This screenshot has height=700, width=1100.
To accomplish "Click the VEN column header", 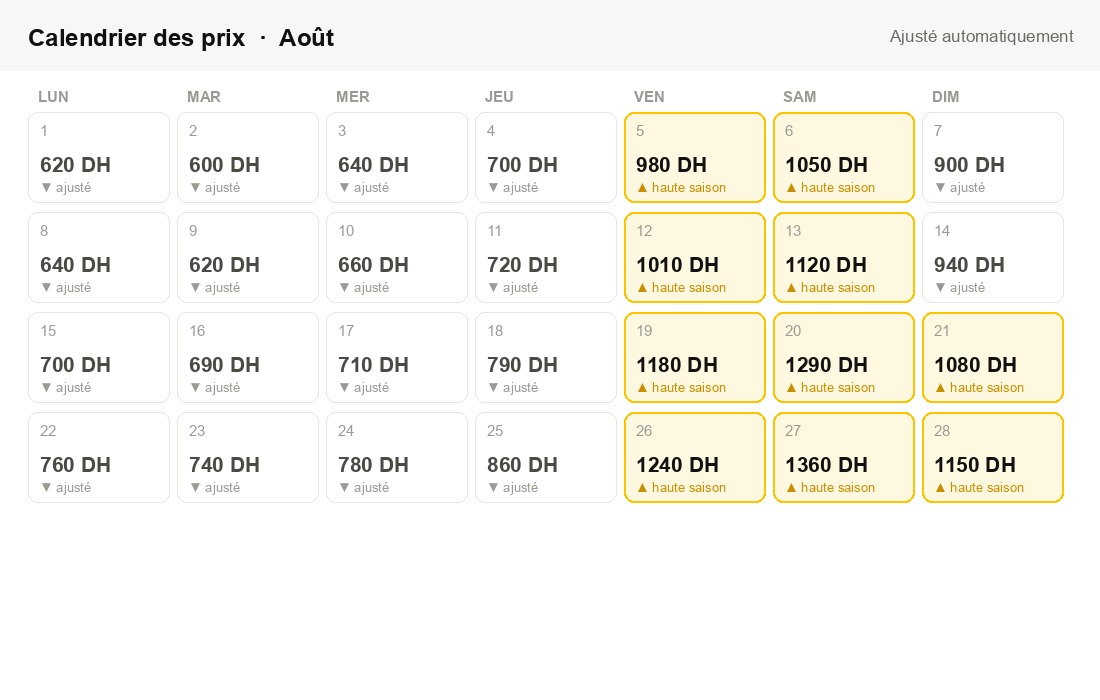I will 649,97.
